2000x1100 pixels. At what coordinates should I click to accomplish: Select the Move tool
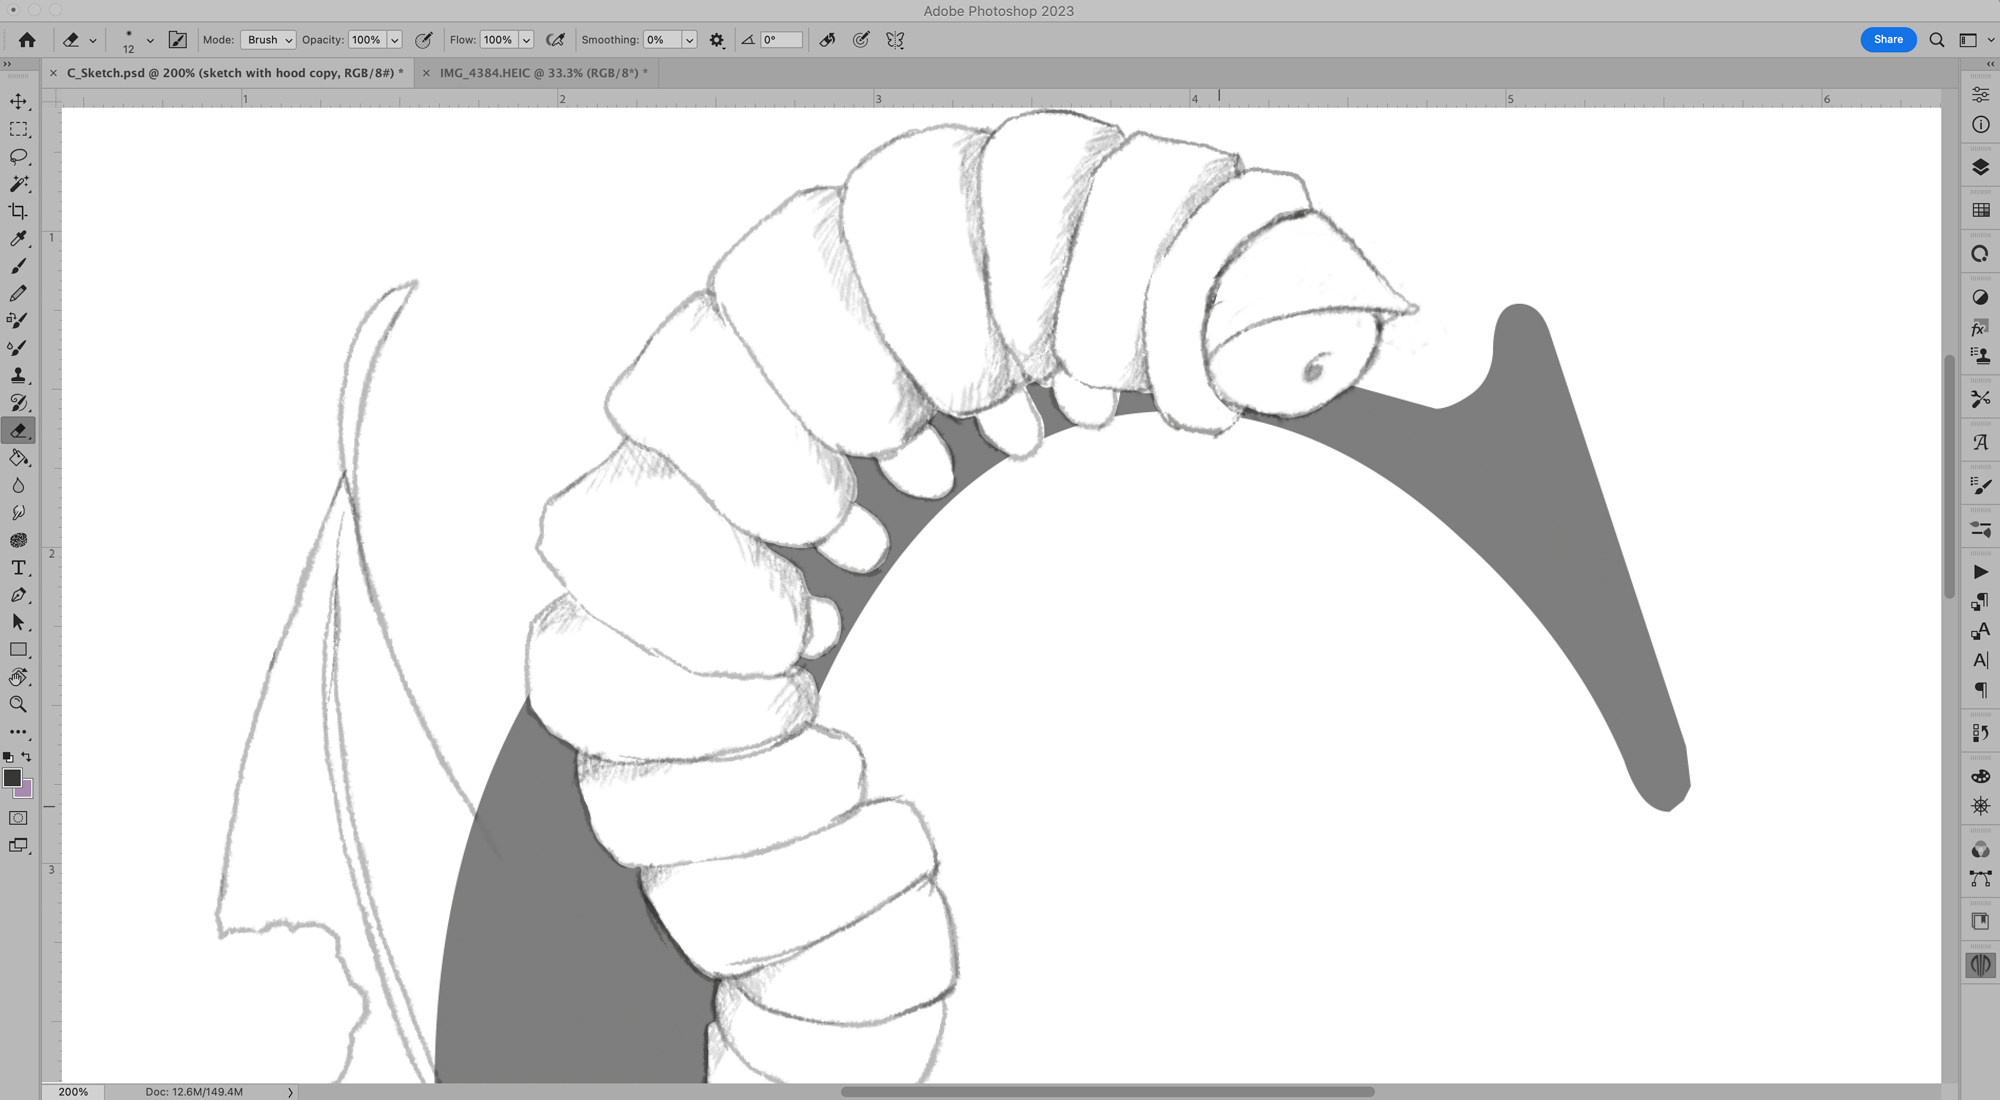18,102
